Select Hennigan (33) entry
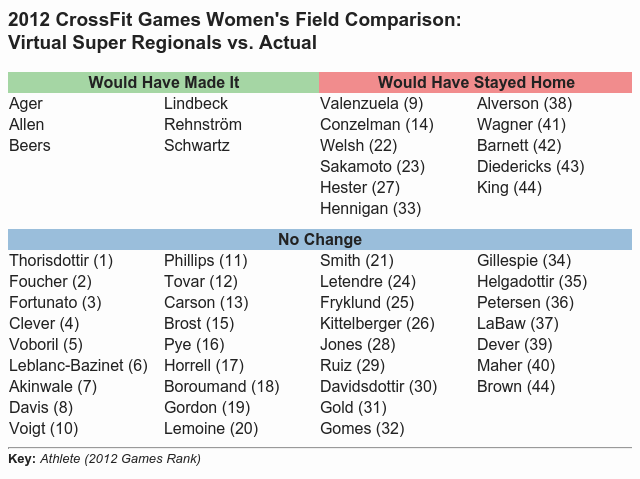The height and width of the screenshot is (479, 640). pos(370,209)
